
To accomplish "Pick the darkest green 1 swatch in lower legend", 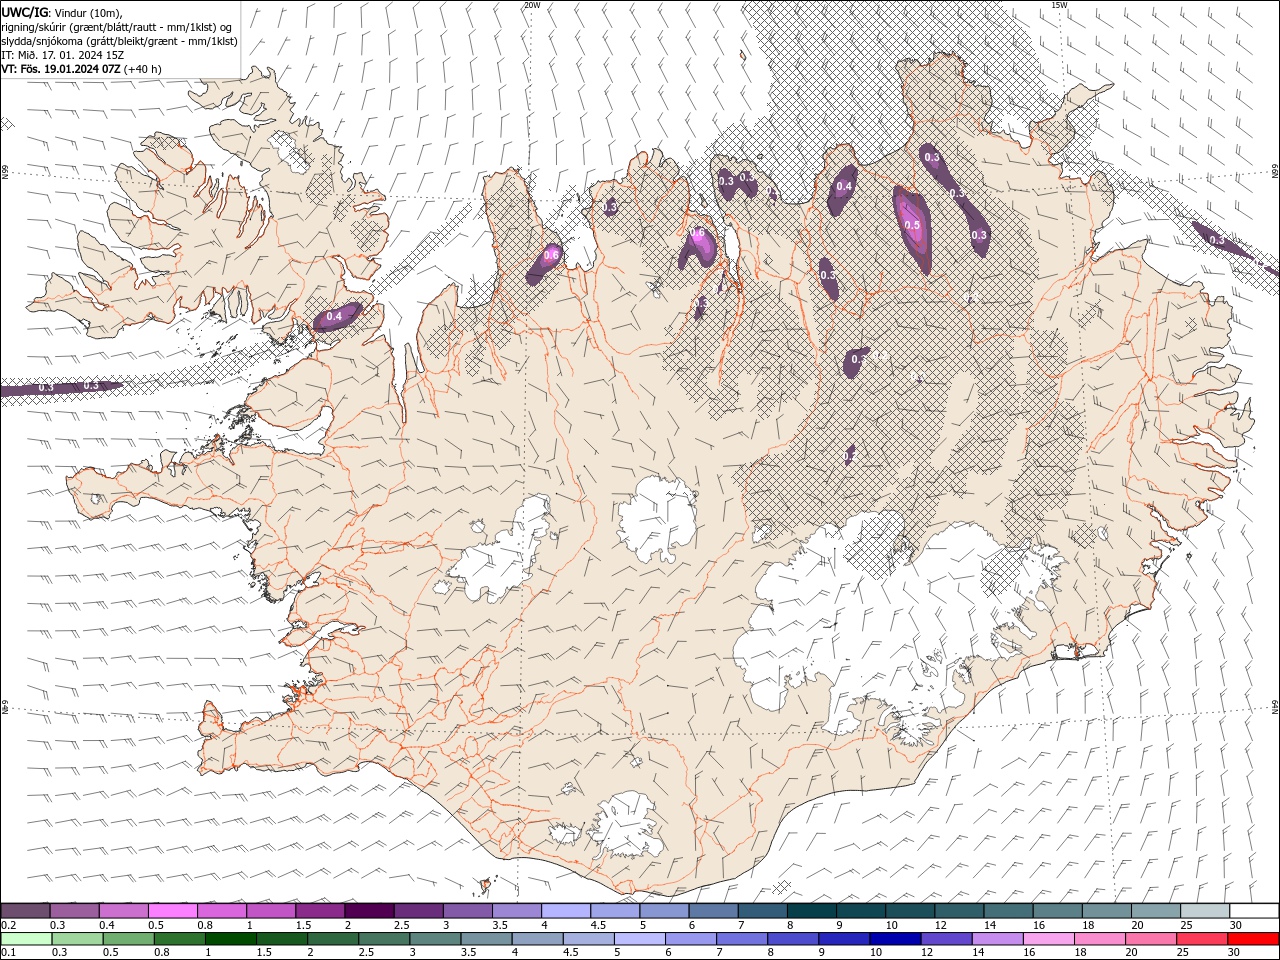I will [230, 939].
